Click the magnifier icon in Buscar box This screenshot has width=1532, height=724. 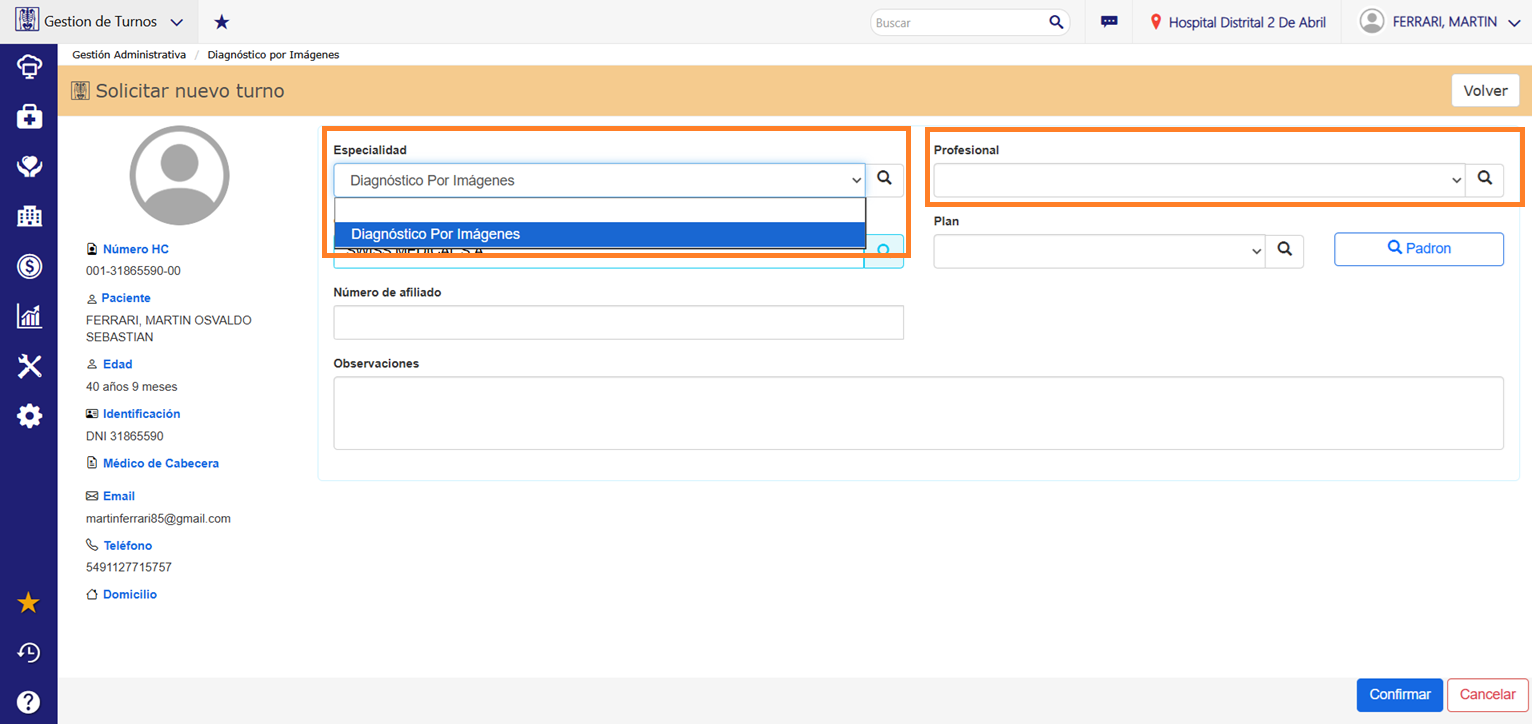[1056, 22]
